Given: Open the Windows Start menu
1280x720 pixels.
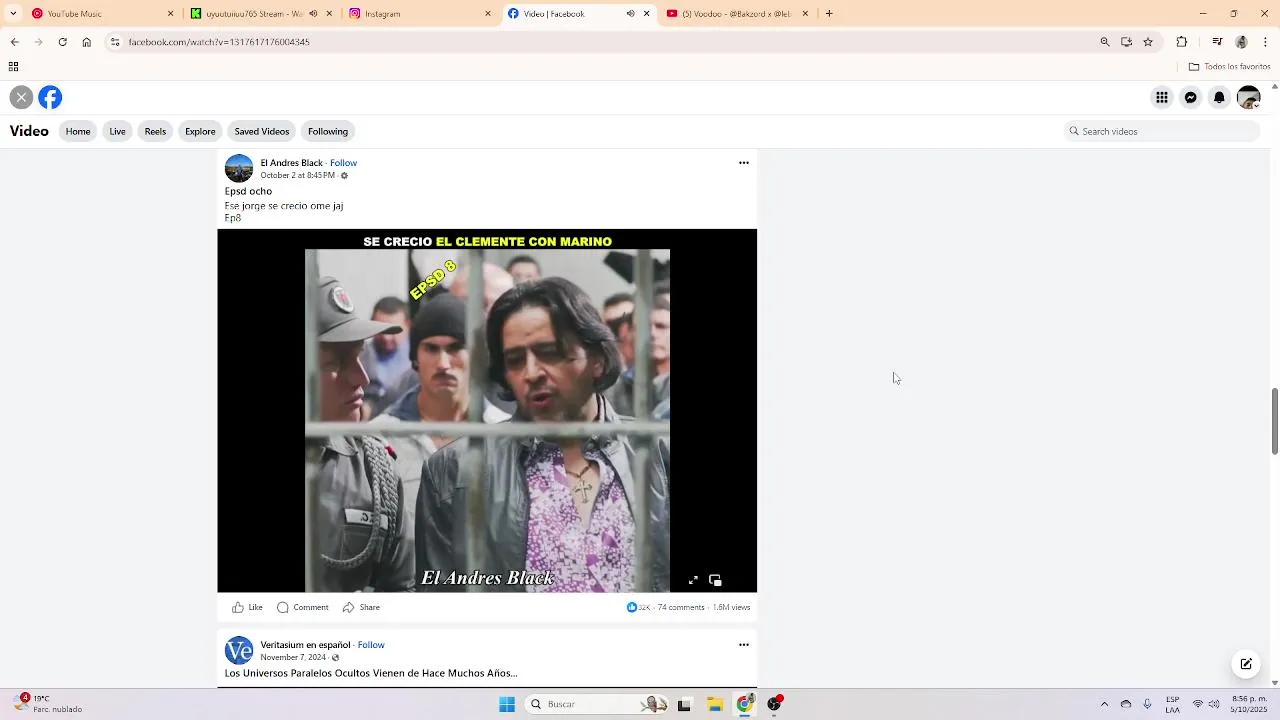Looking at the screenshot, I should click(507, 704).
